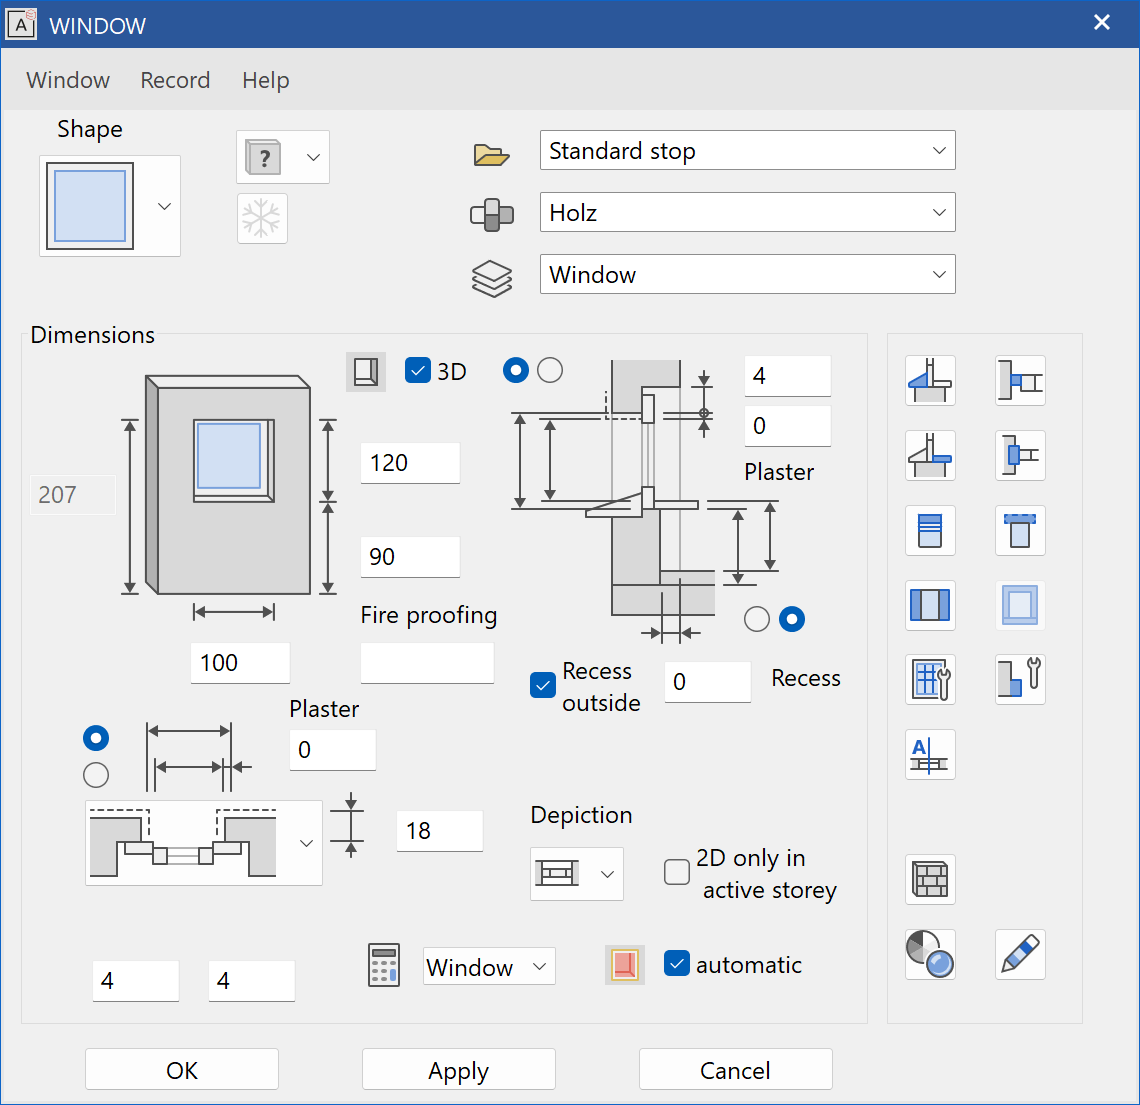Click the filled radio button next to 3D checkbox
1140x1105 pixels.
click(x=516, y=370)
